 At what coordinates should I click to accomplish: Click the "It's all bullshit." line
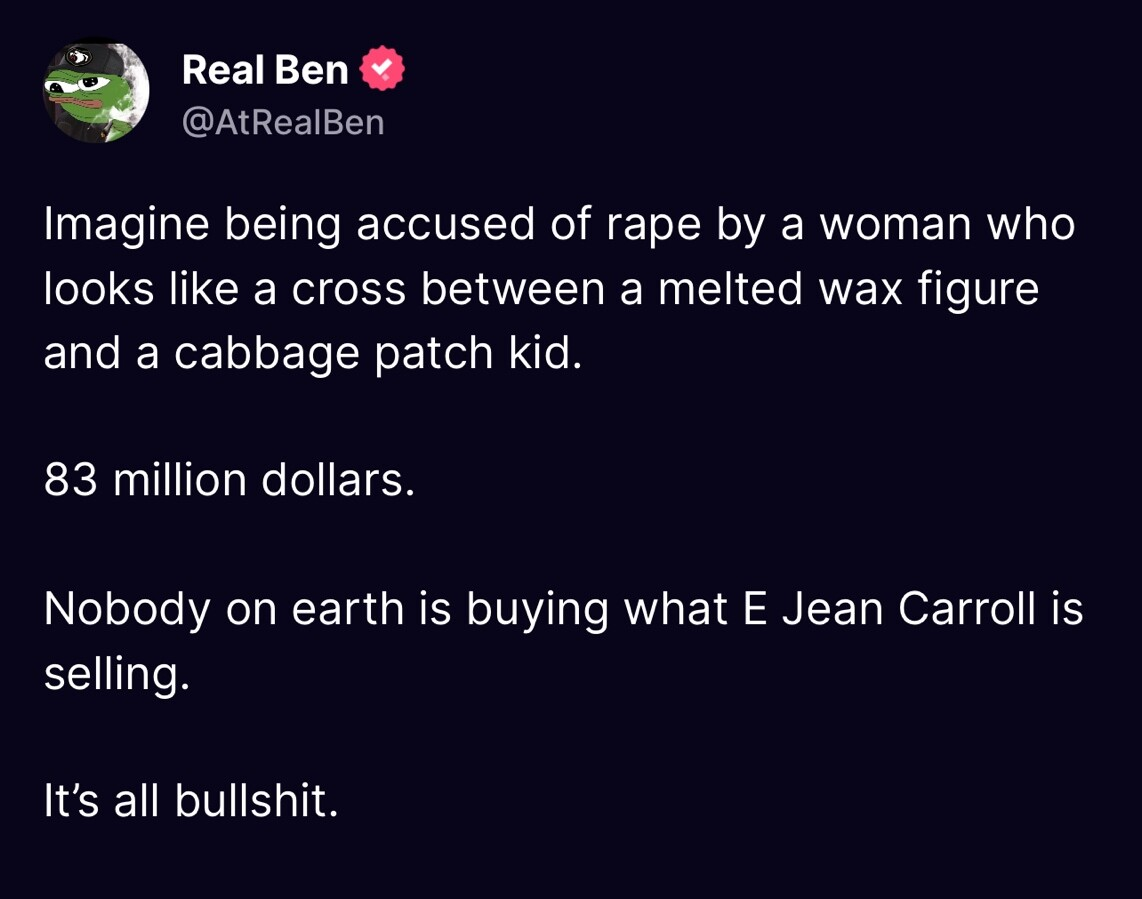[191, 800]
